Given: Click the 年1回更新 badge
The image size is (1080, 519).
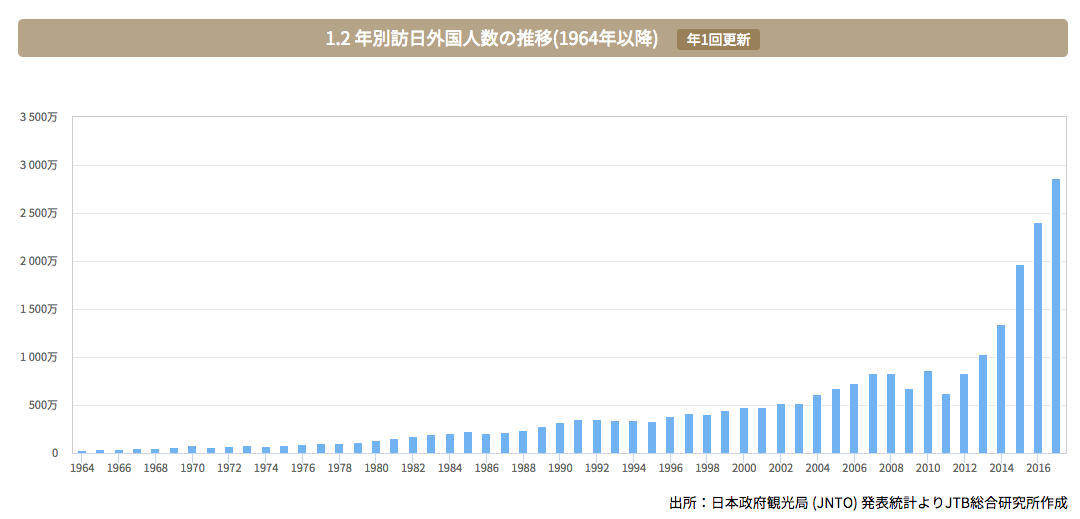Looking at the screenshot, I should point(718,40).
